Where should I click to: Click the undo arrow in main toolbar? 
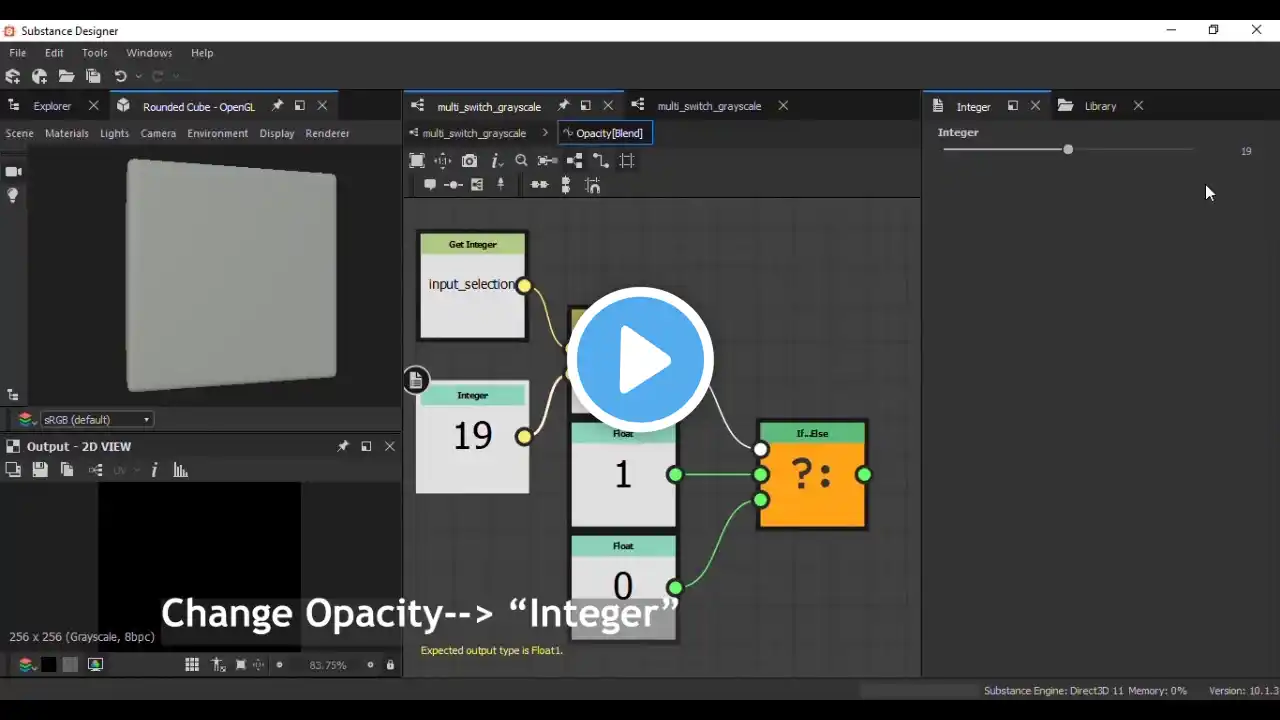pyautogui.click(x=120, y=77)
